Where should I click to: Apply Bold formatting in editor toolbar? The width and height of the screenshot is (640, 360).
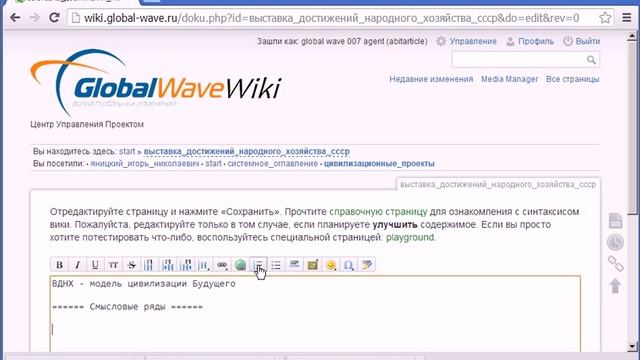(x=60, y=265)
